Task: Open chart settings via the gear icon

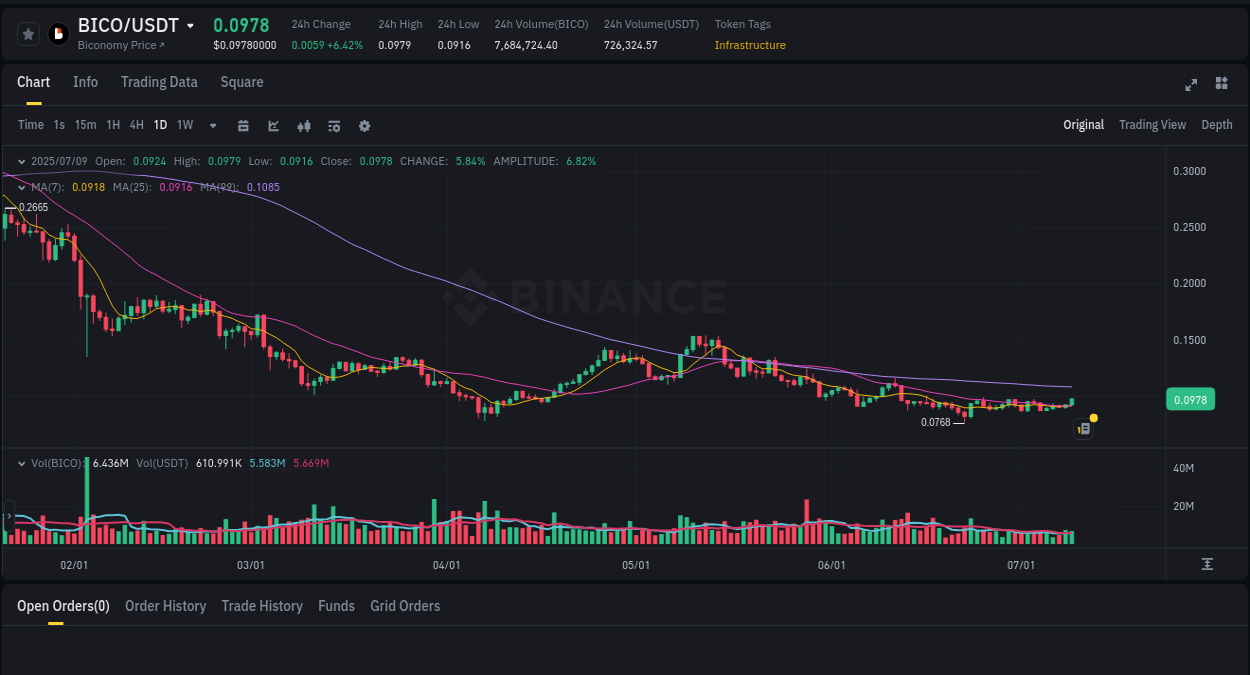Action: pyautogui.click(x=364, y=125)
